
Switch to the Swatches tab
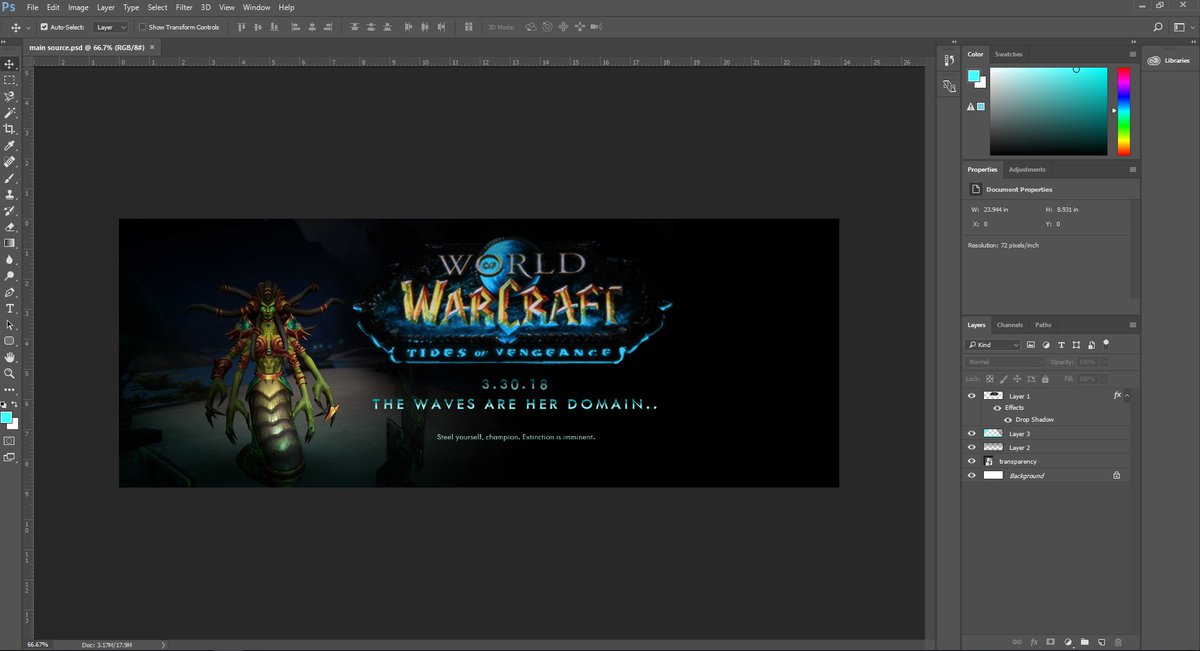pos(1009,54)
